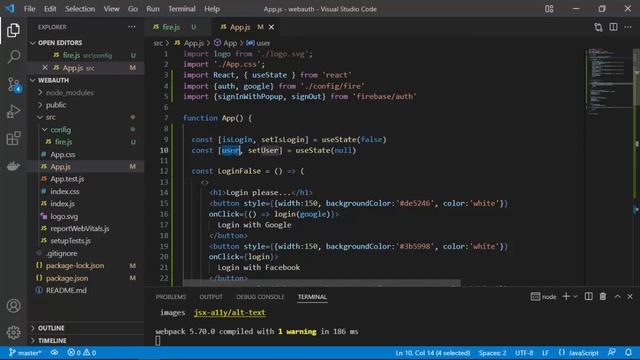Image resolution: width=640 pixels, height=360 pixels.
Task: Click the App breadcrumb segment
Action: (226, 43)
